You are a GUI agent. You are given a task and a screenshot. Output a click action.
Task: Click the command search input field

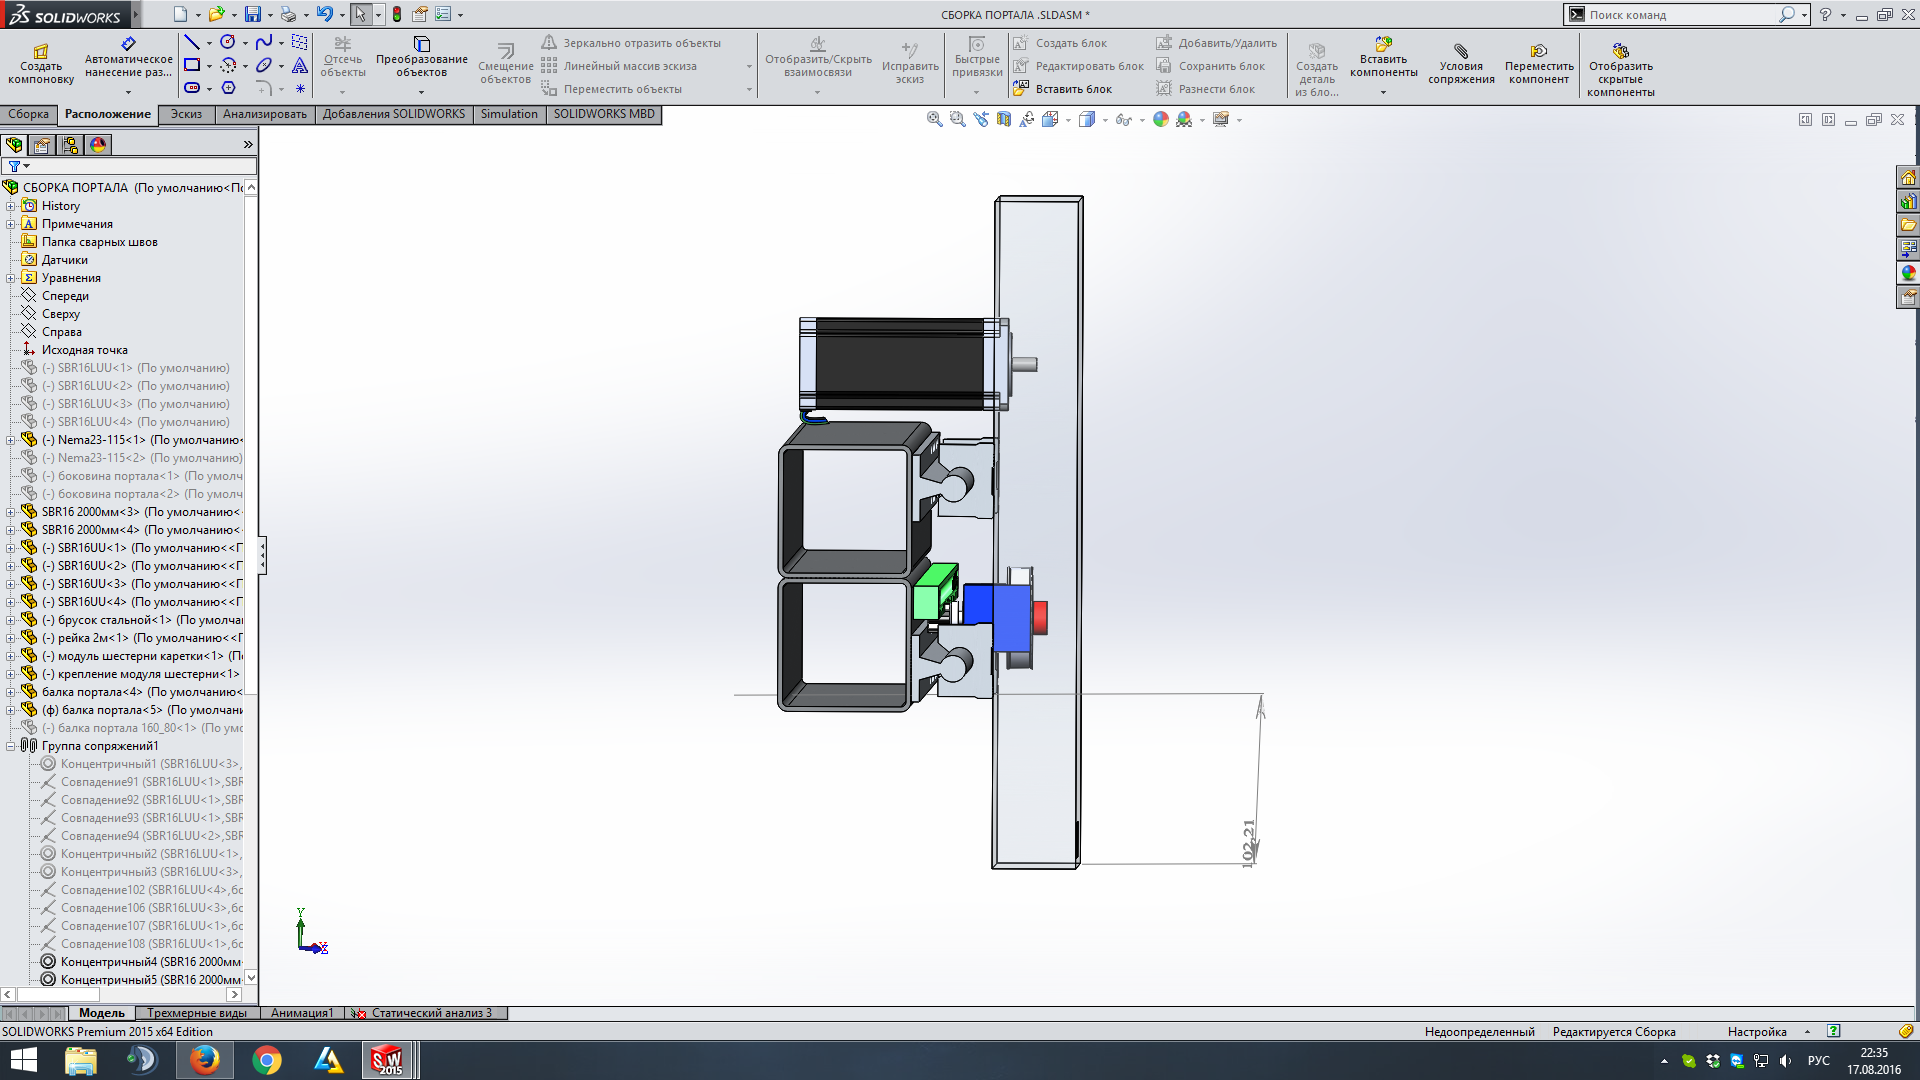(x=1680, y=15)
